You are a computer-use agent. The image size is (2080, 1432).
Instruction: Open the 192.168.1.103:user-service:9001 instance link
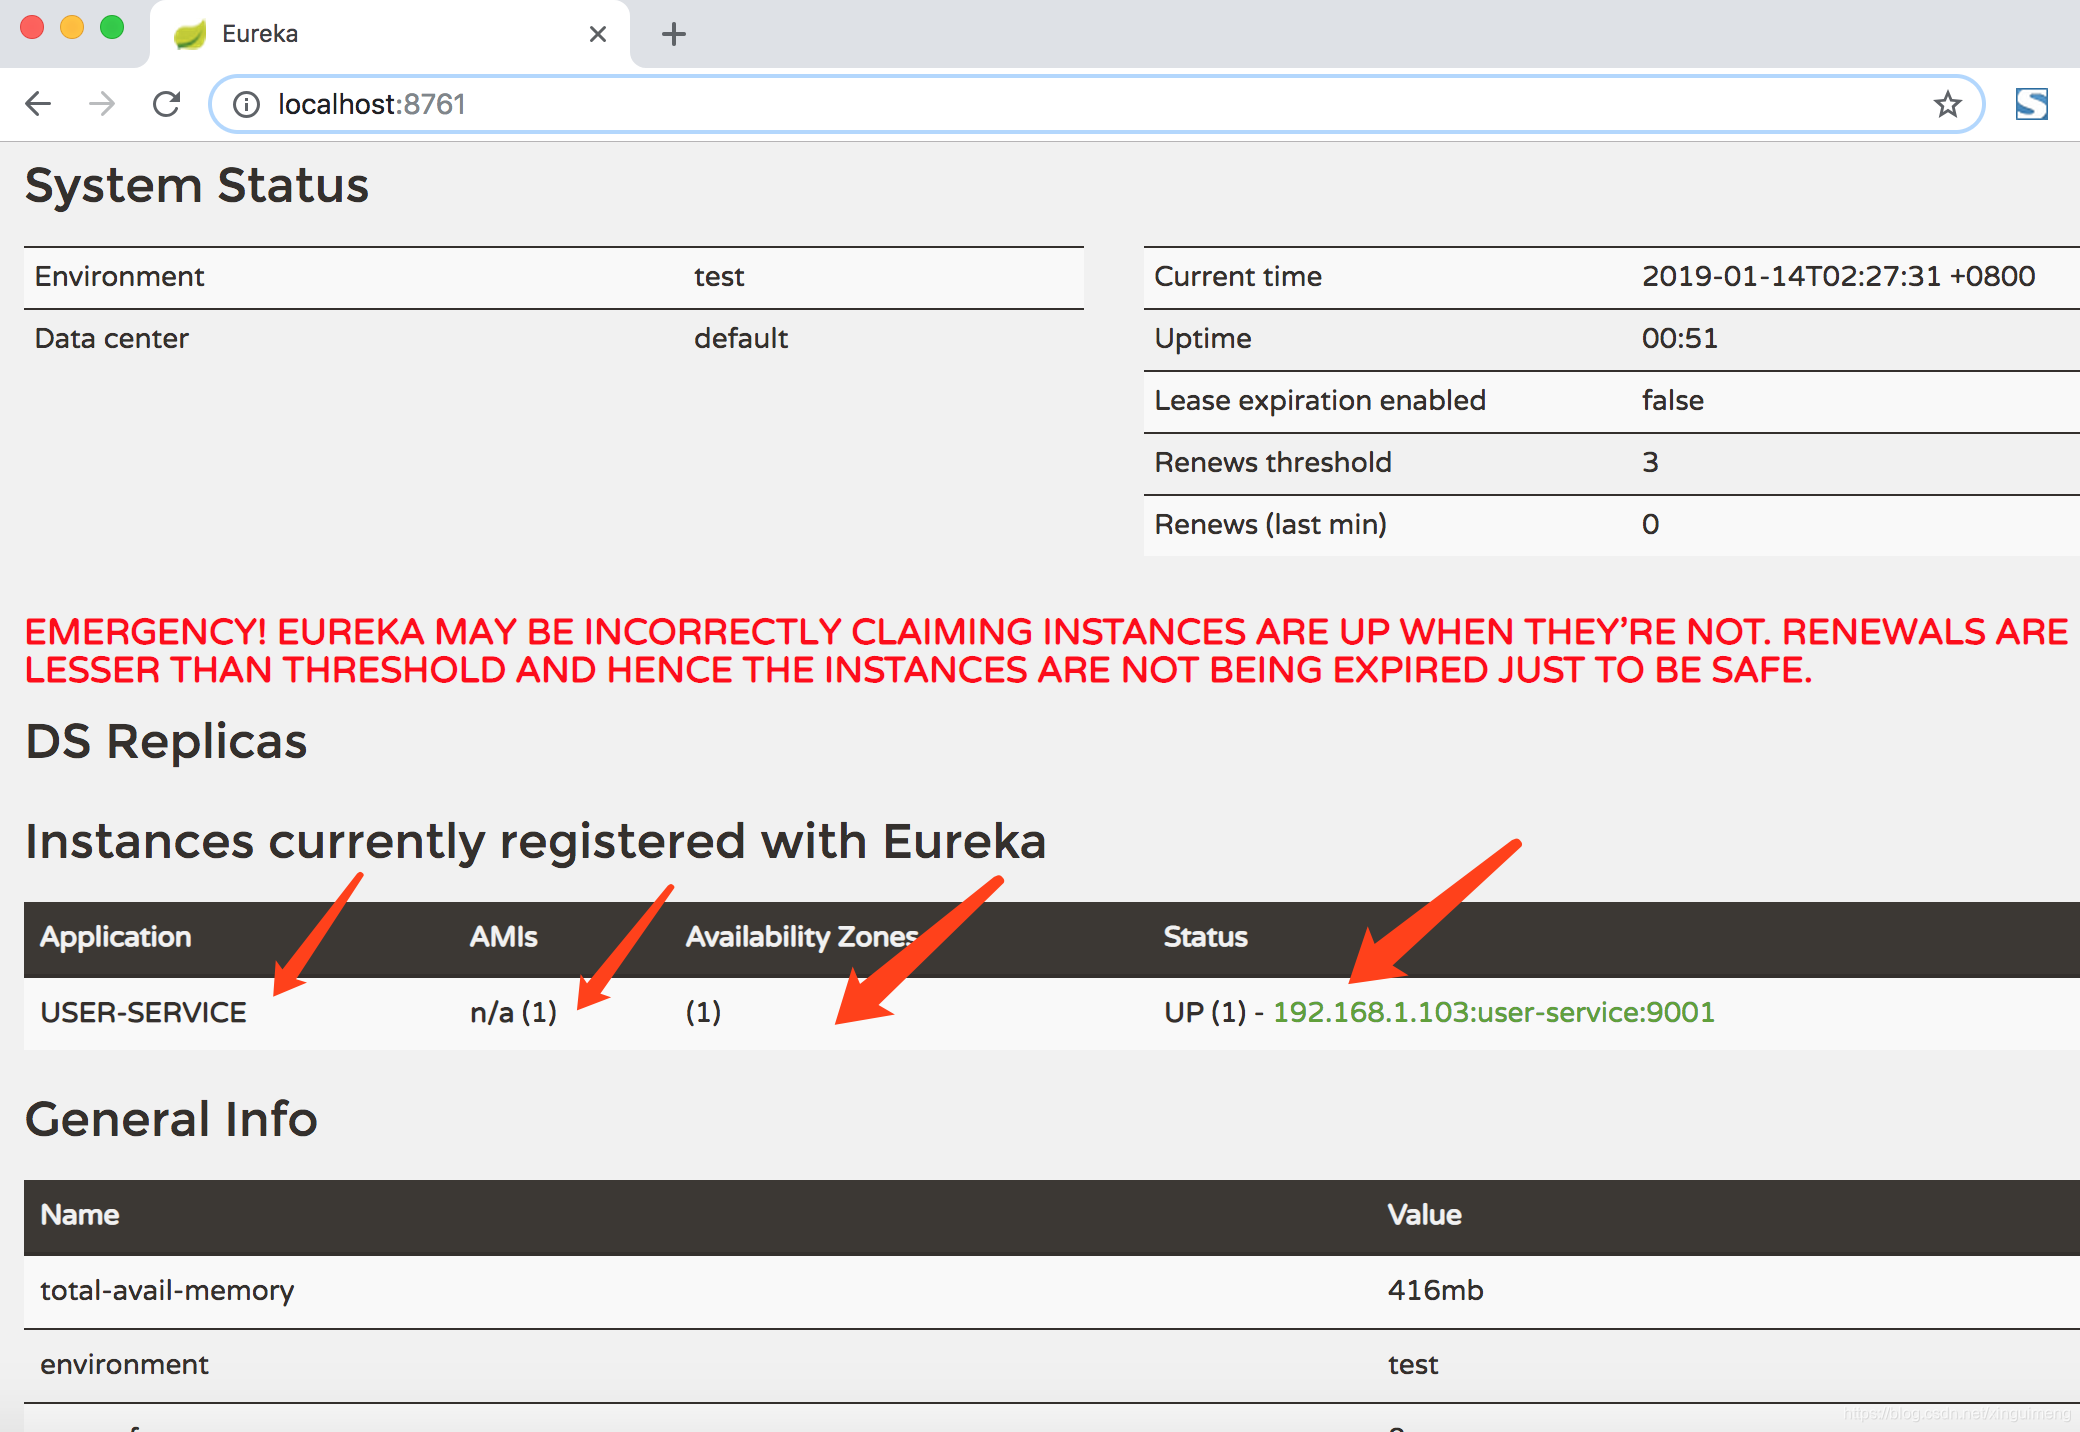[1494, 1012]
